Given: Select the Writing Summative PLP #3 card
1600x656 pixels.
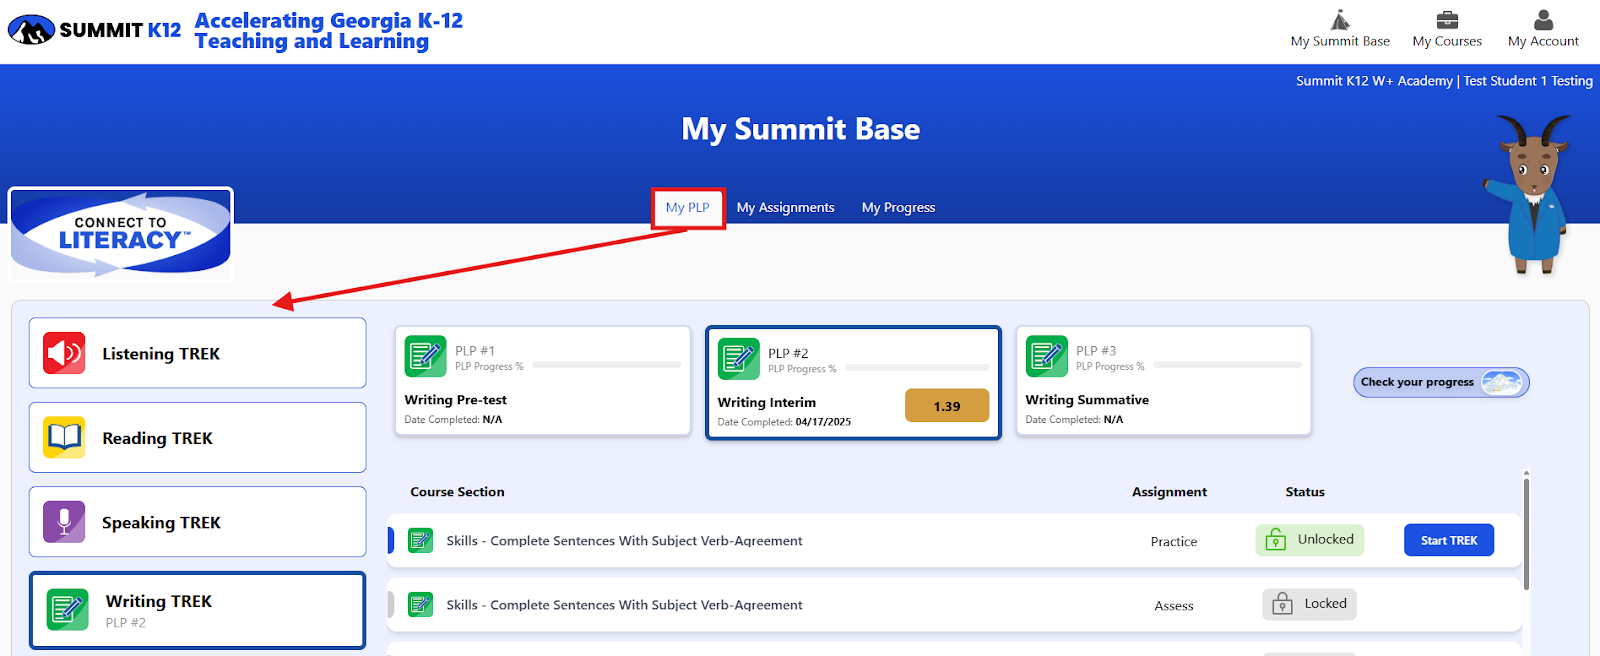Looking at the screenshot, I should click(1164, 381).
